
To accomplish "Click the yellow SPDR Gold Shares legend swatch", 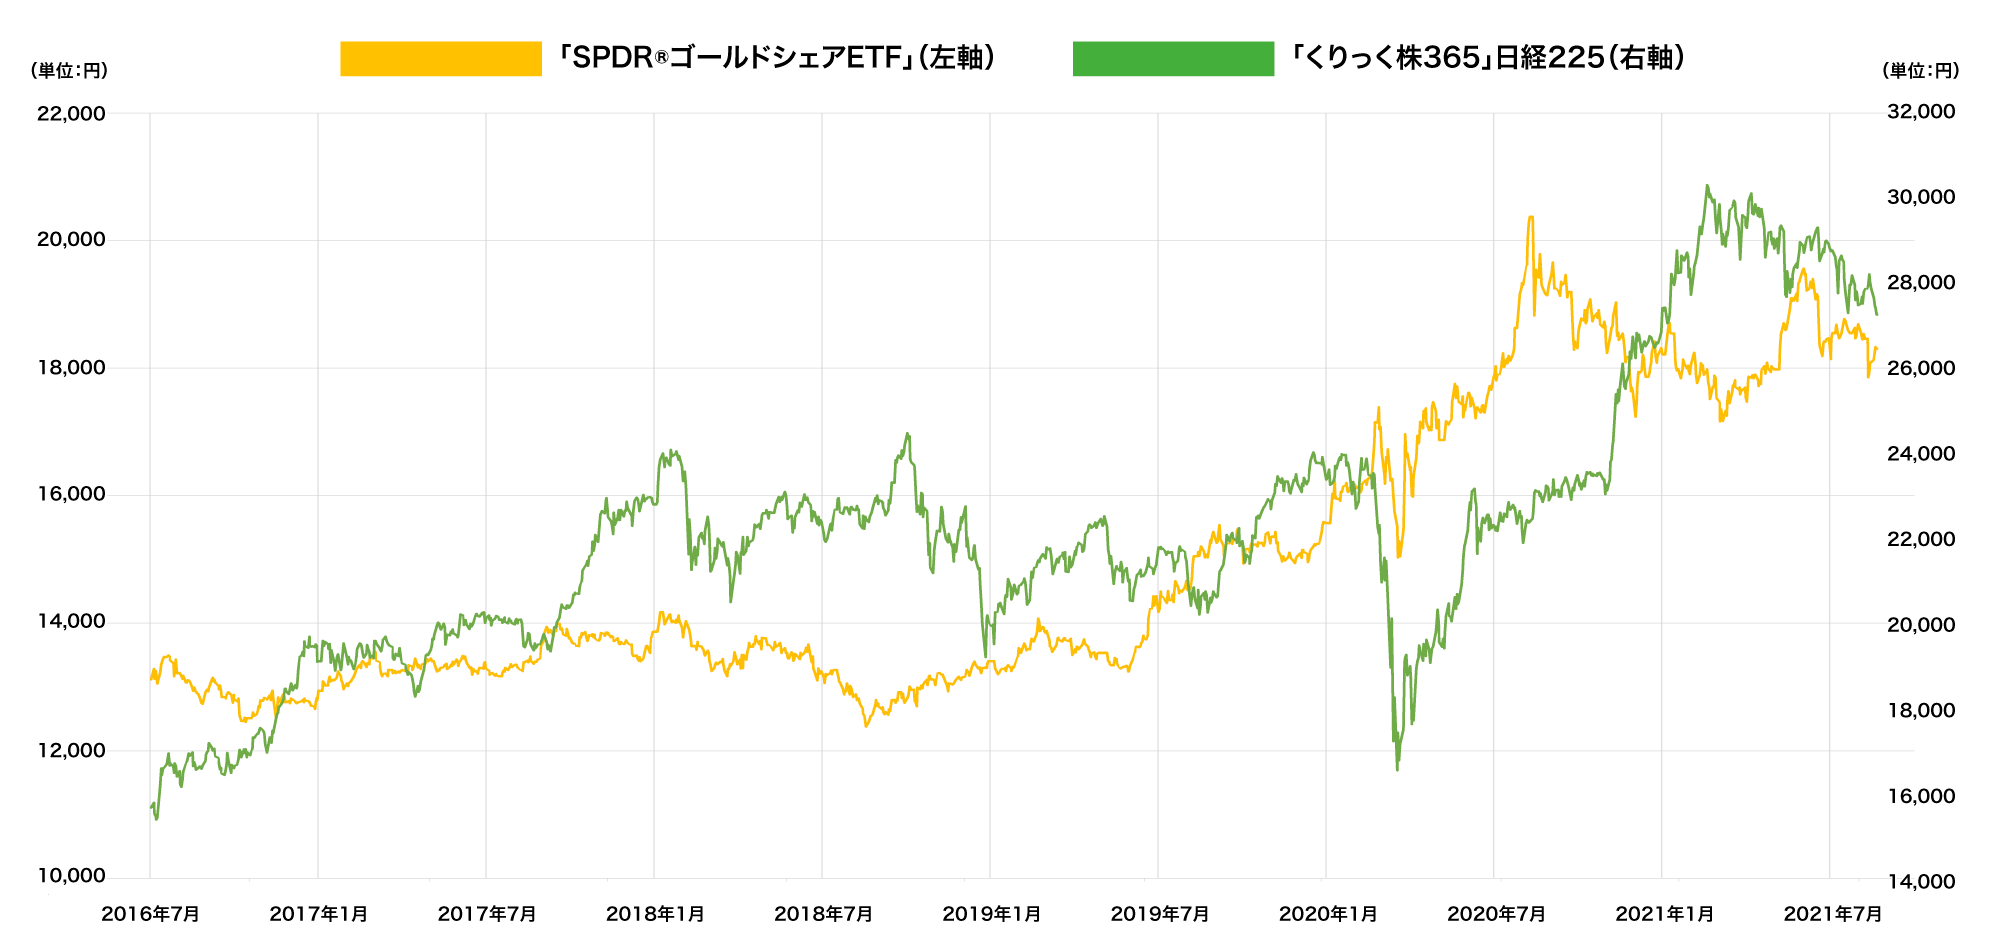I will pos(440,59).
